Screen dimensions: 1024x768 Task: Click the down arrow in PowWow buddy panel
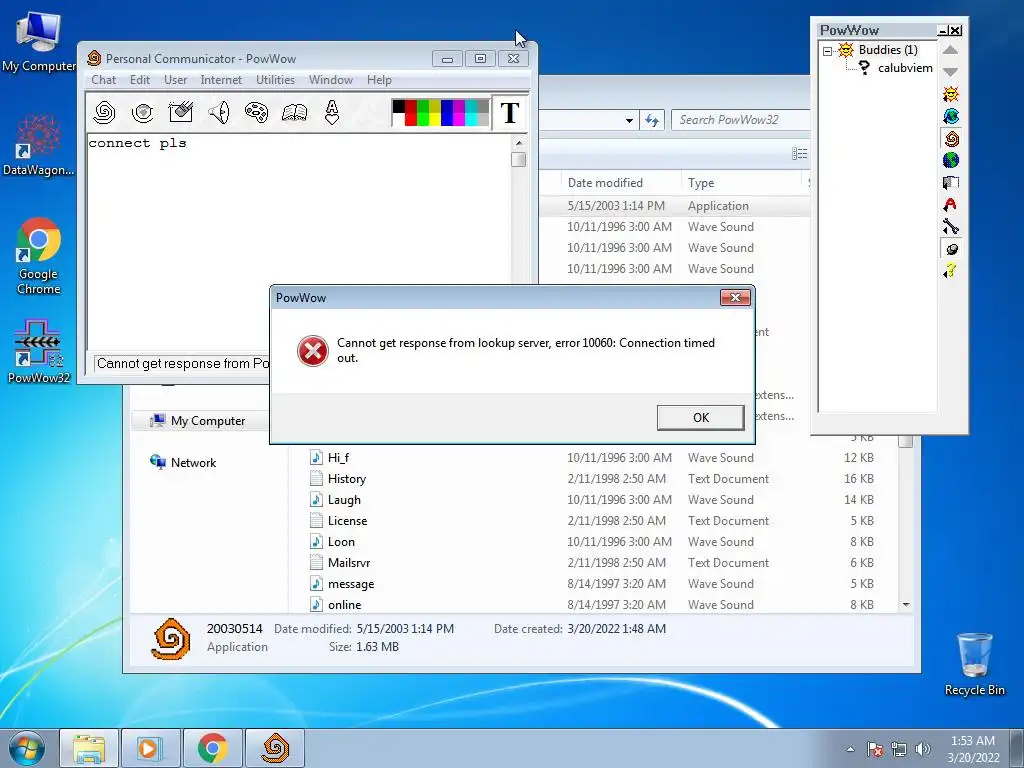[951, 71]
